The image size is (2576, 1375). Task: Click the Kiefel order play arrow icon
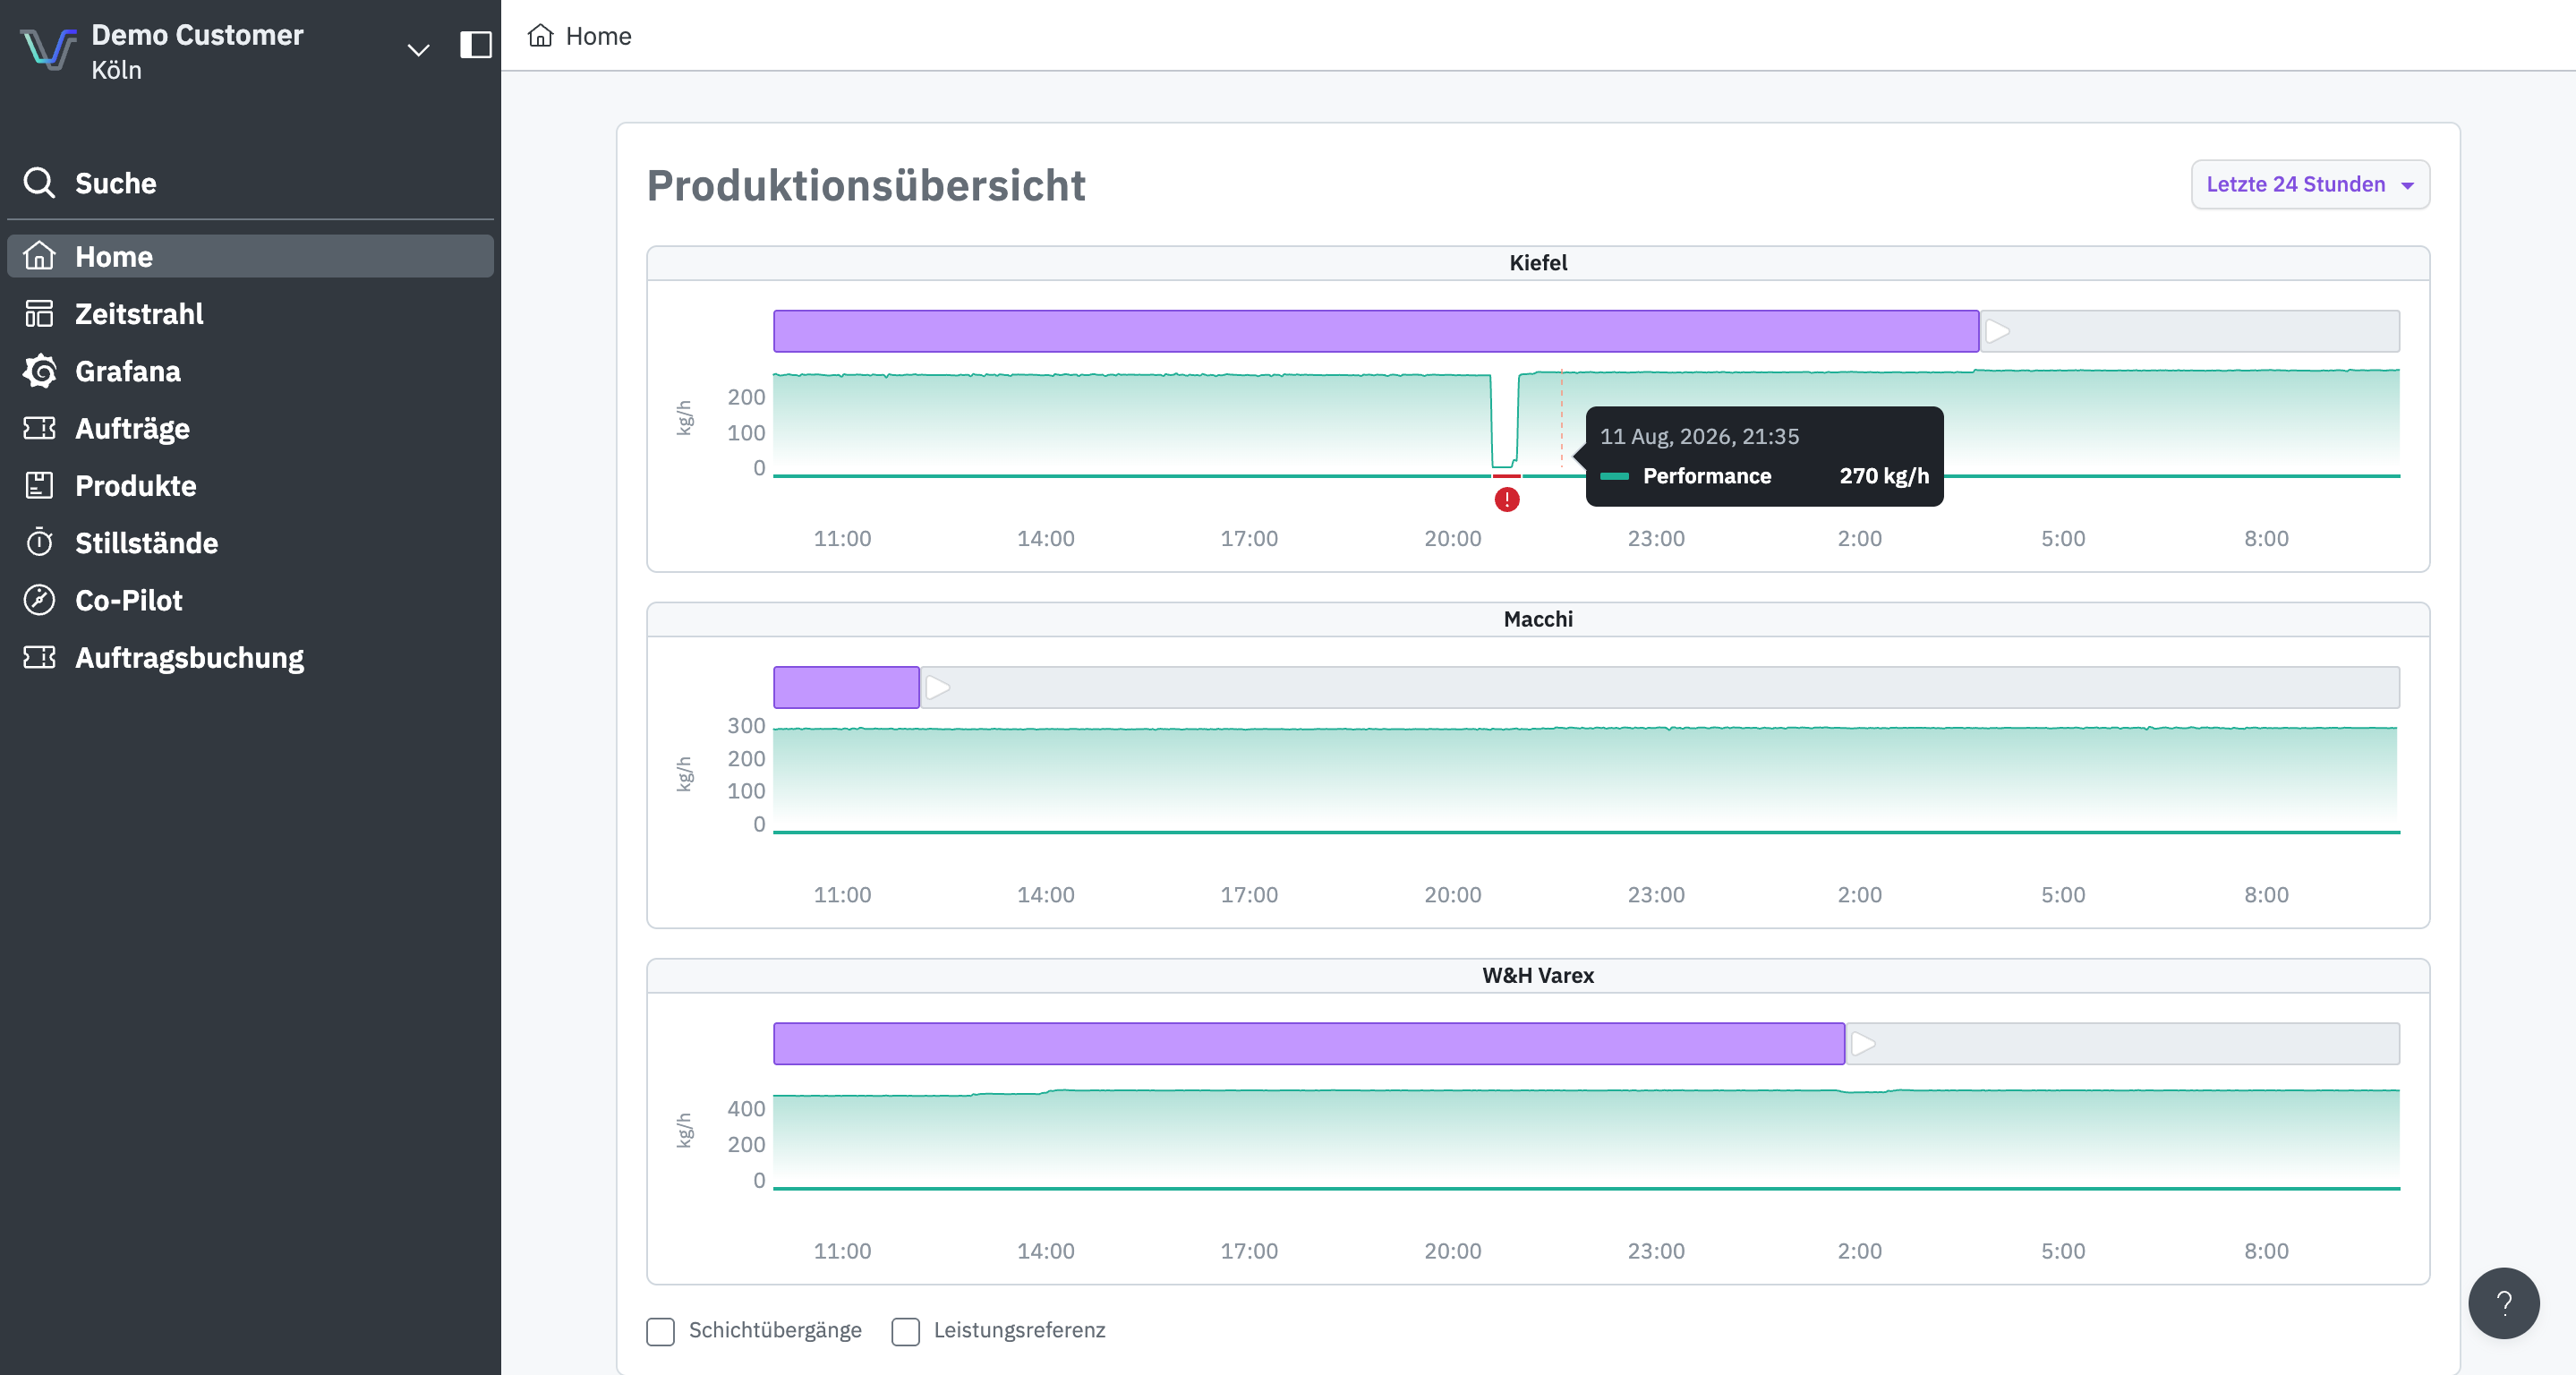point(1997,331)
